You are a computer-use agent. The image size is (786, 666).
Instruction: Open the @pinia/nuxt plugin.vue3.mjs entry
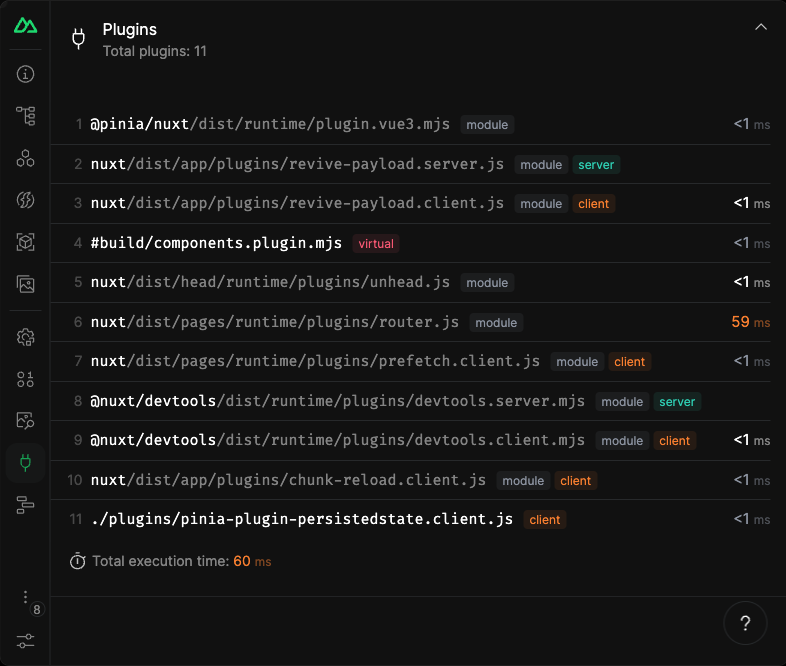270,125
